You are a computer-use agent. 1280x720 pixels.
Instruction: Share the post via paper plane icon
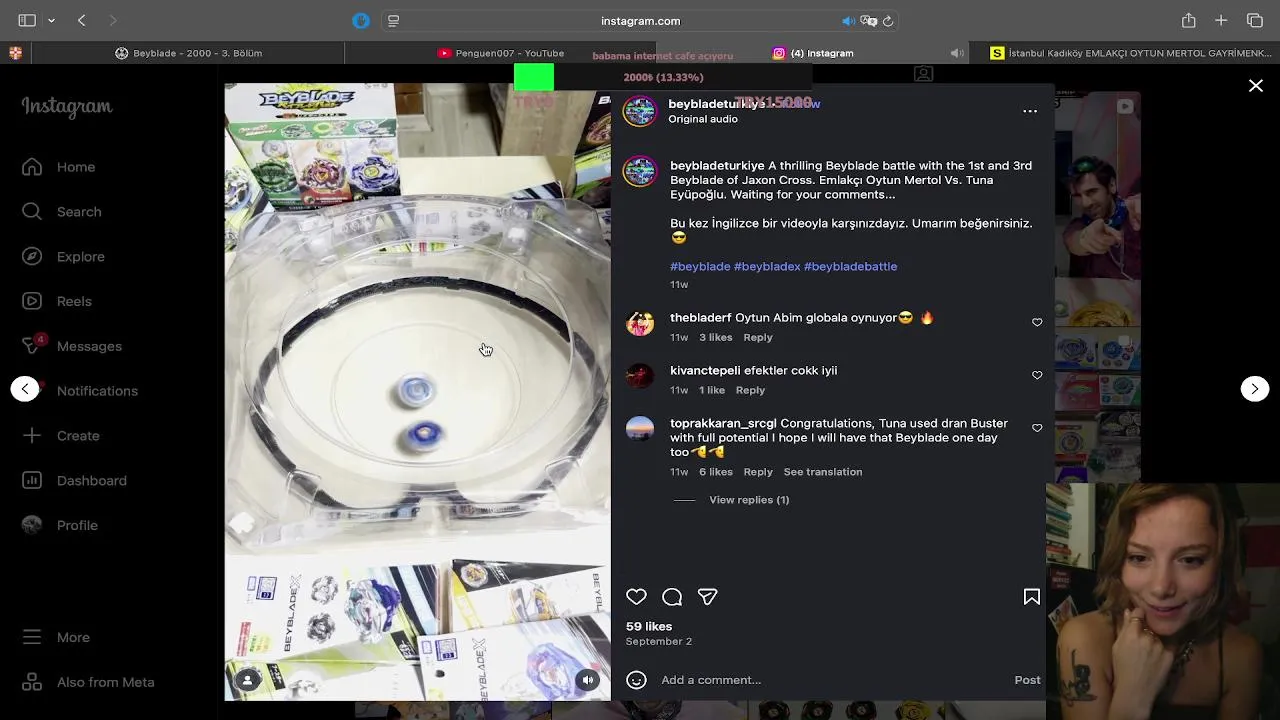(x=708, y=597)
